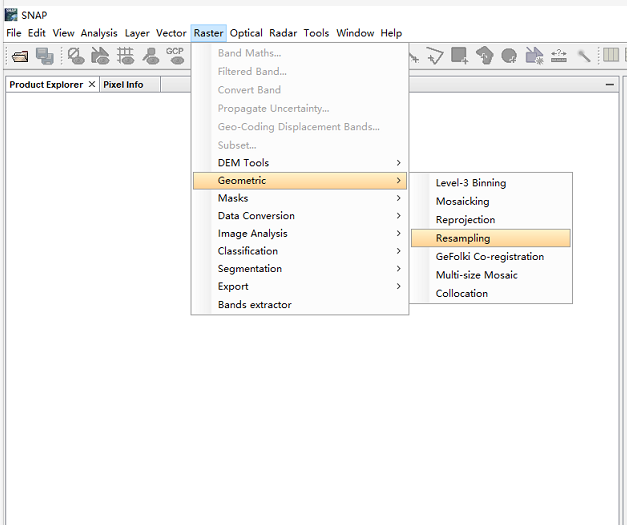Screen dimensions: 627x525
Task: Close the open Raster menu
Action: coord(208,33)
